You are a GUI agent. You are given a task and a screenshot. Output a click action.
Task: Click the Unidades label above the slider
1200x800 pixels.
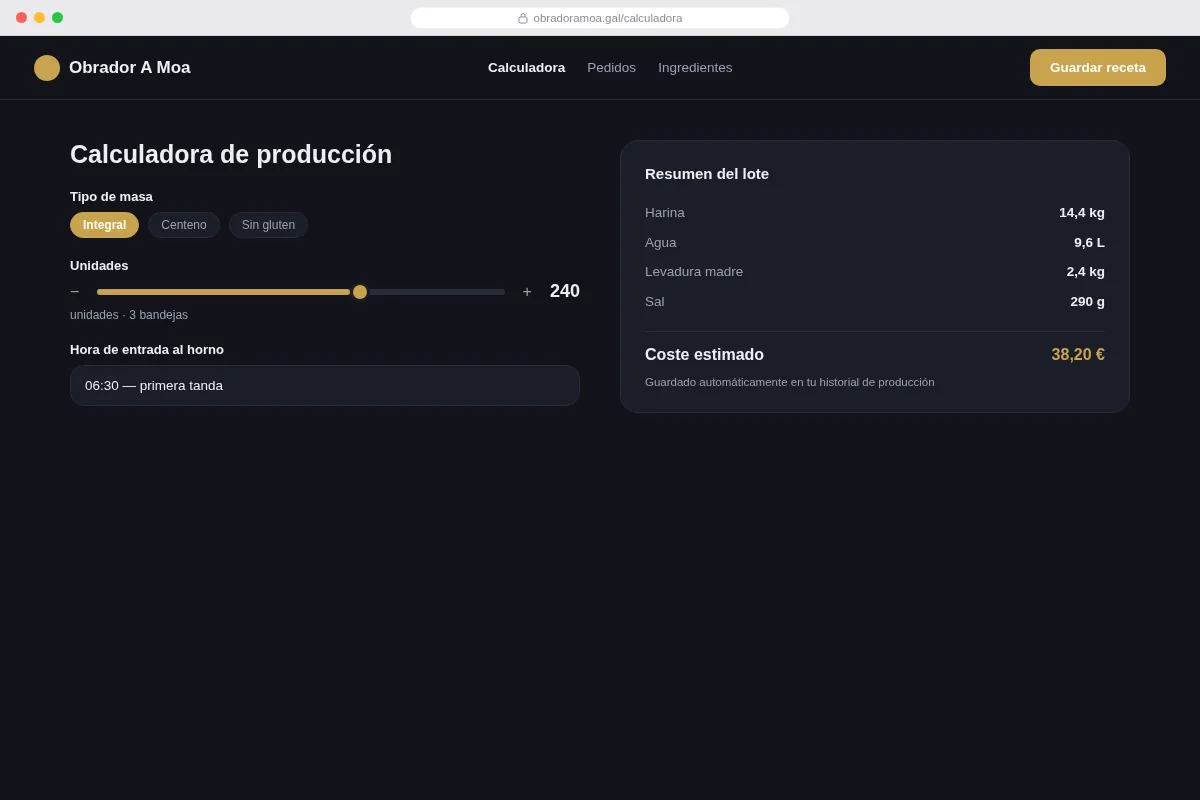(x=99, y=265)
